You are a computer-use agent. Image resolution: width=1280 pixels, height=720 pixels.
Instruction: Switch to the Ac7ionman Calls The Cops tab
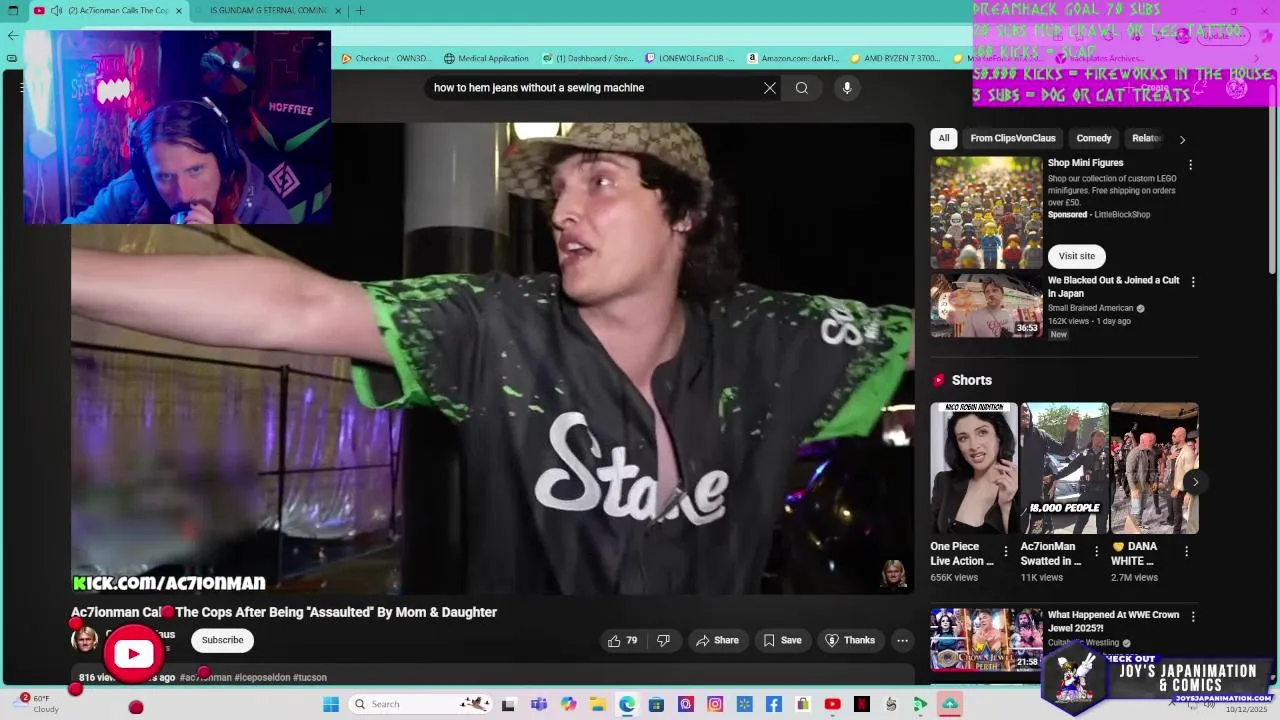(108, 11)
